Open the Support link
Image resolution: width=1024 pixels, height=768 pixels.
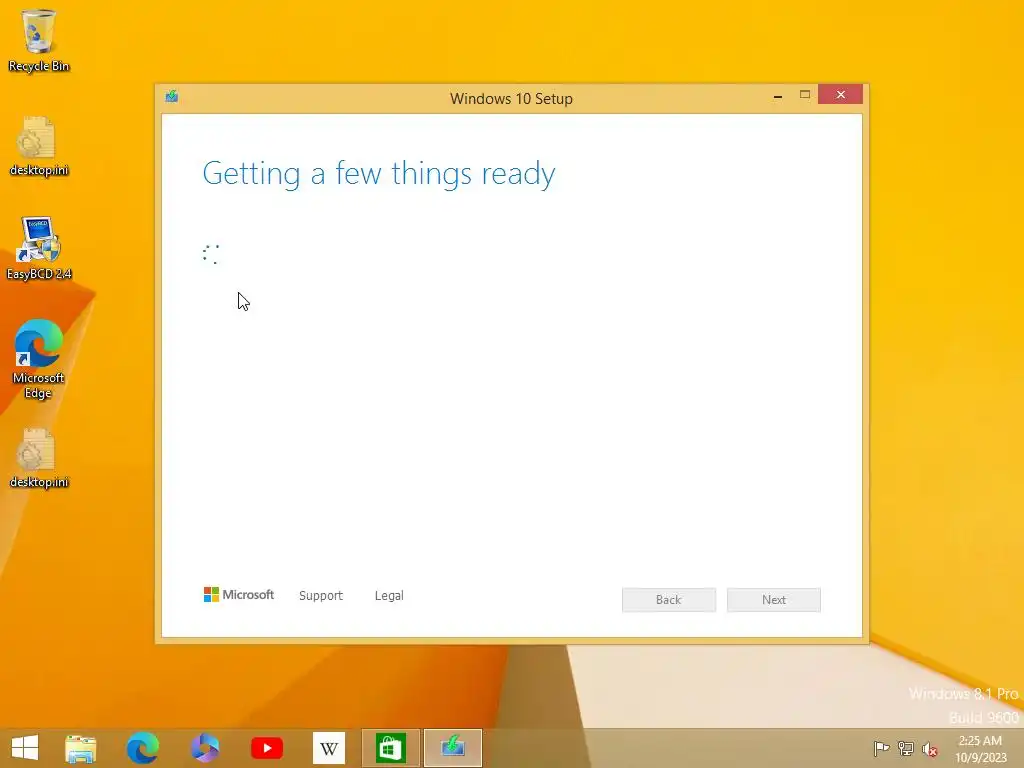point(321,596)
